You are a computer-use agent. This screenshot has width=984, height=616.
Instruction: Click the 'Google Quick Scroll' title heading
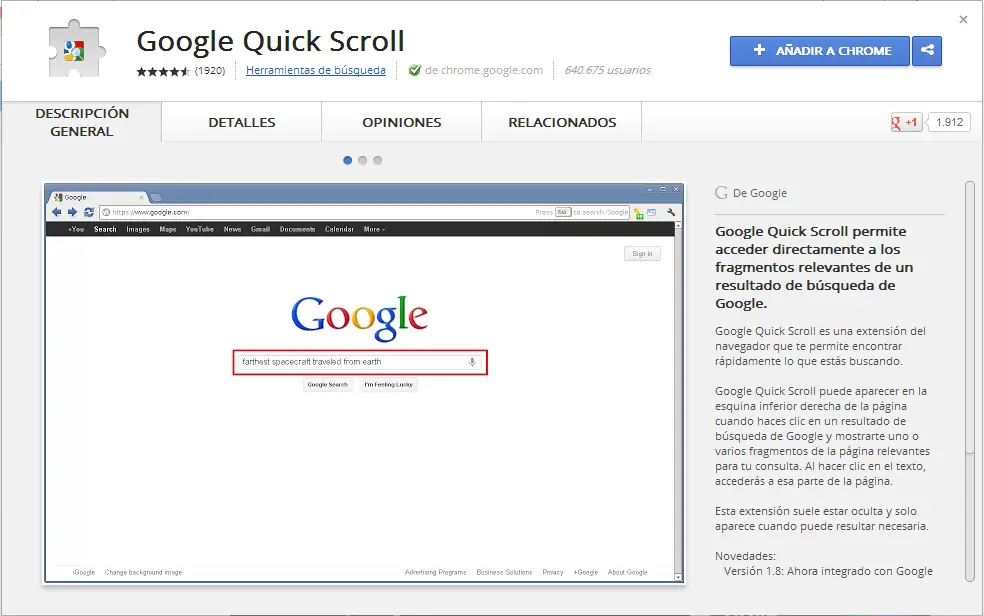pos(270,41)
